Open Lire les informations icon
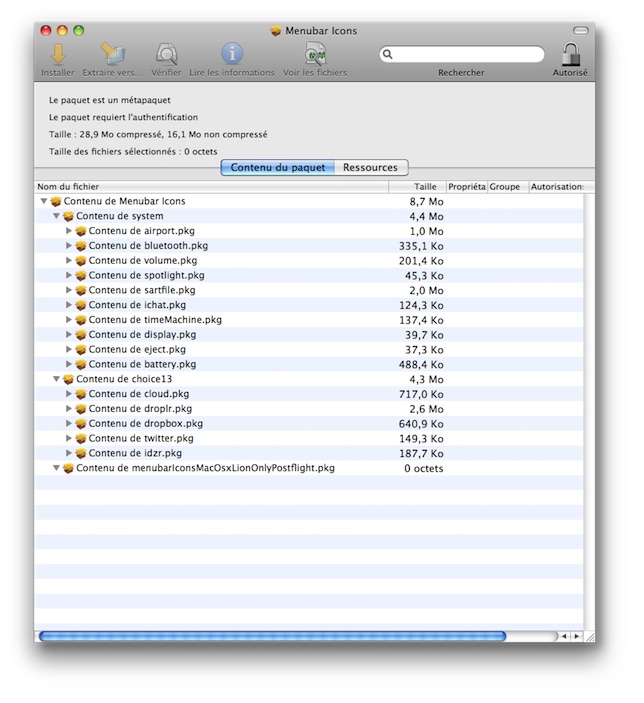 232,54
